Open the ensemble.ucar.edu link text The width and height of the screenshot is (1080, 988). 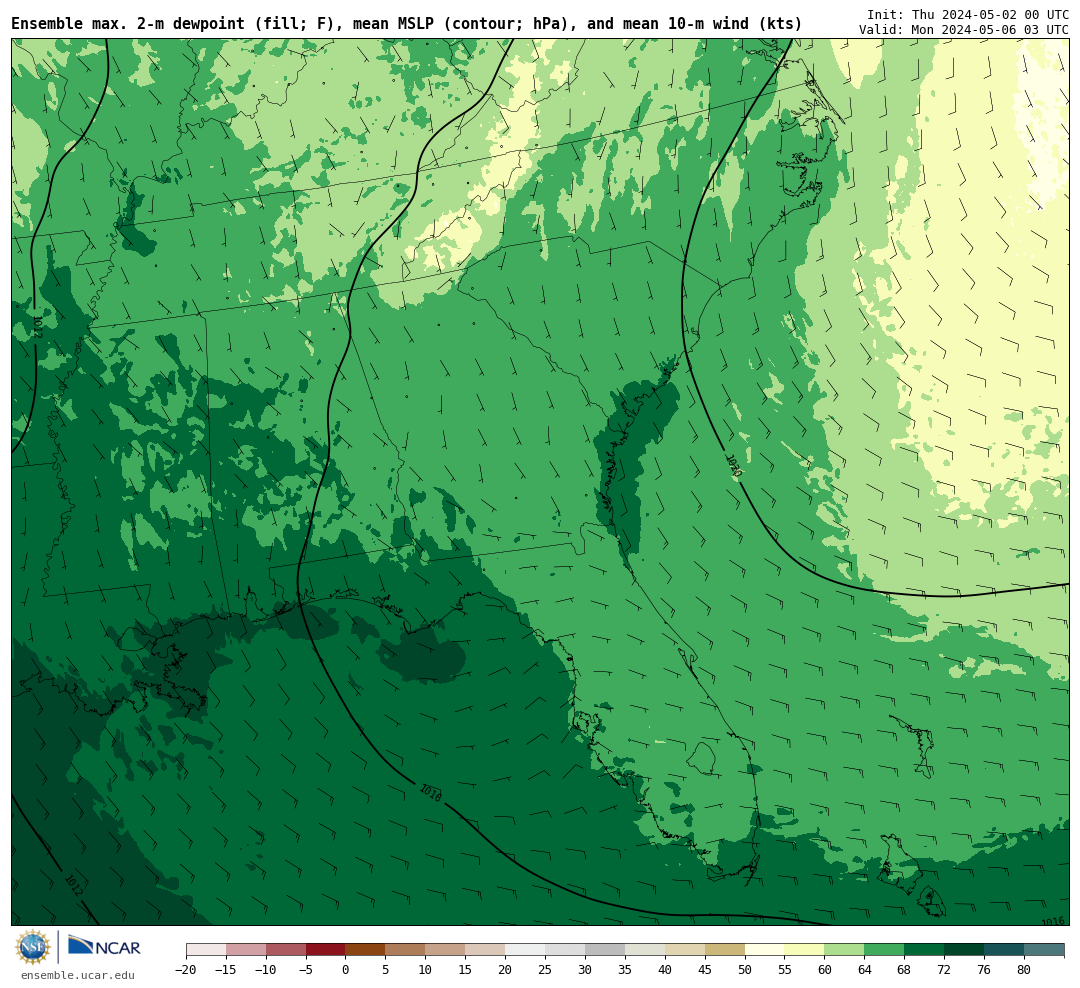coord(77,975)
